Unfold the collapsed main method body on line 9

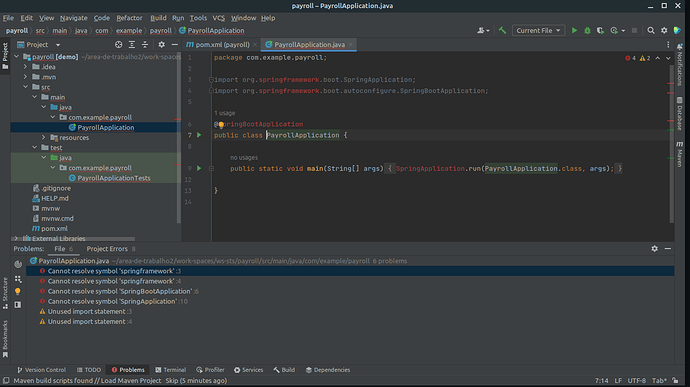[211, 168]
